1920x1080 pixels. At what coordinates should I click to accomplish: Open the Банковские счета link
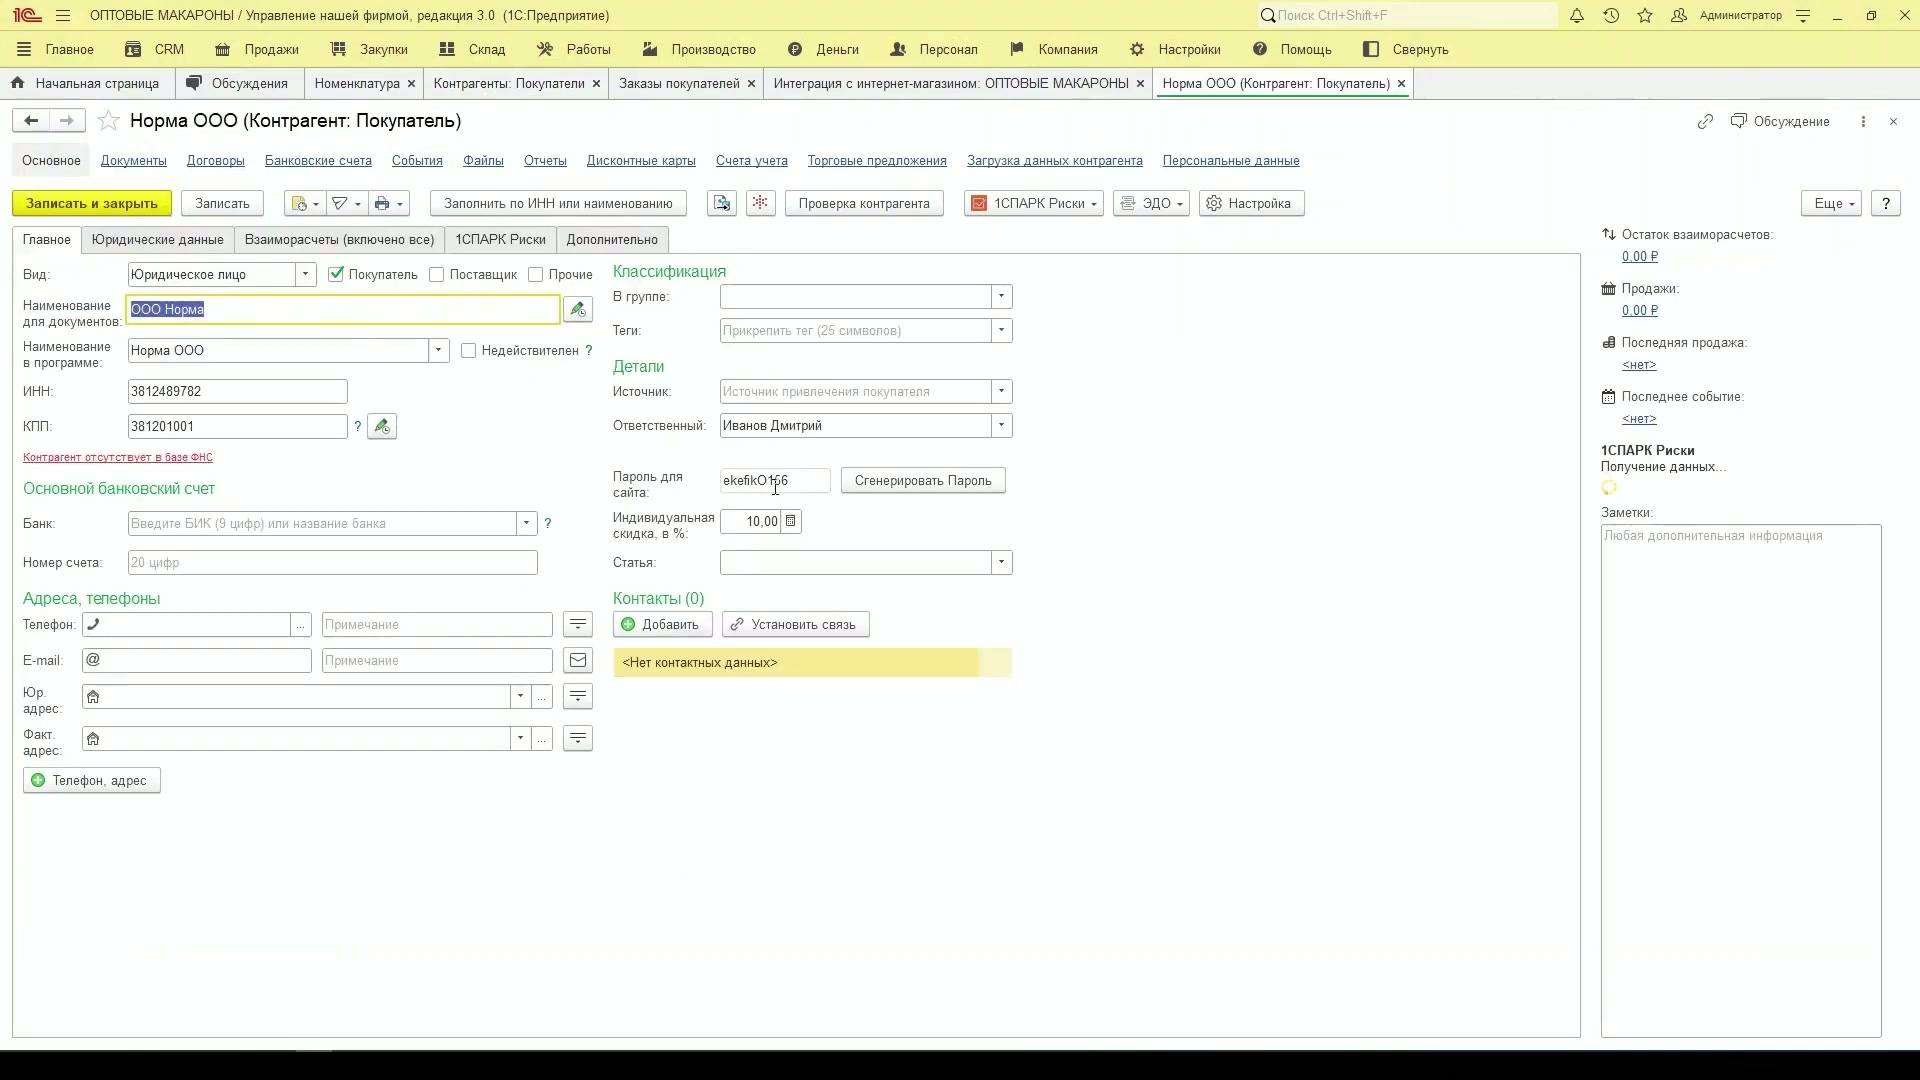pyautogui.click(x=318, y=161)
